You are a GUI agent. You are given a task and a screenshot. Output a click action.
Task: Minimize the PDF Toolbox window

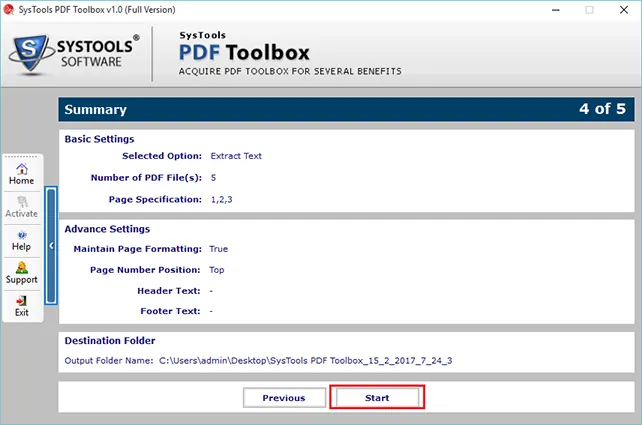[556, 10]
